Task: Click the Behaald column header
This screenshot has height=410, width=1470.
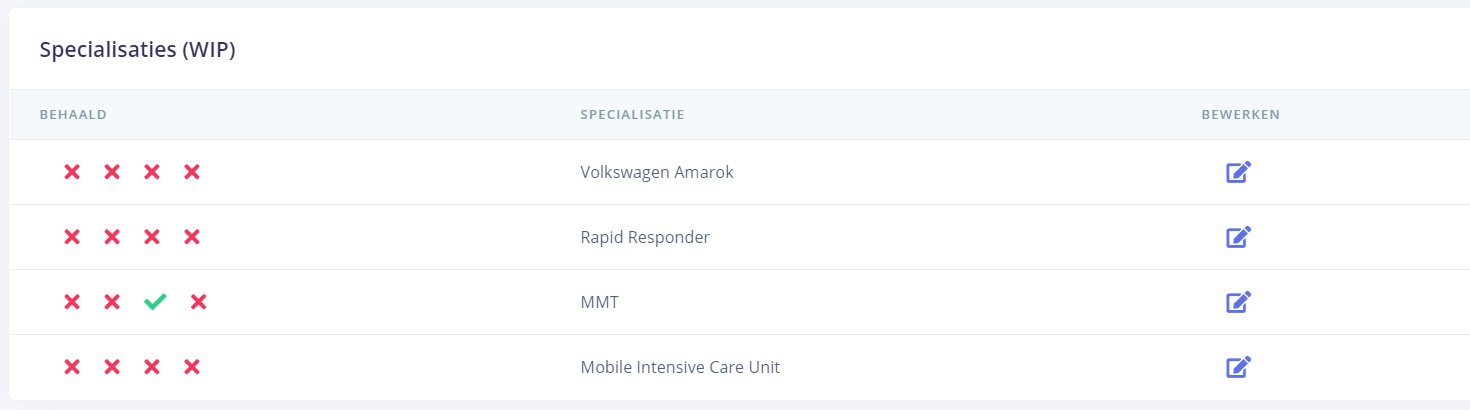Action: tap(73, 115)
